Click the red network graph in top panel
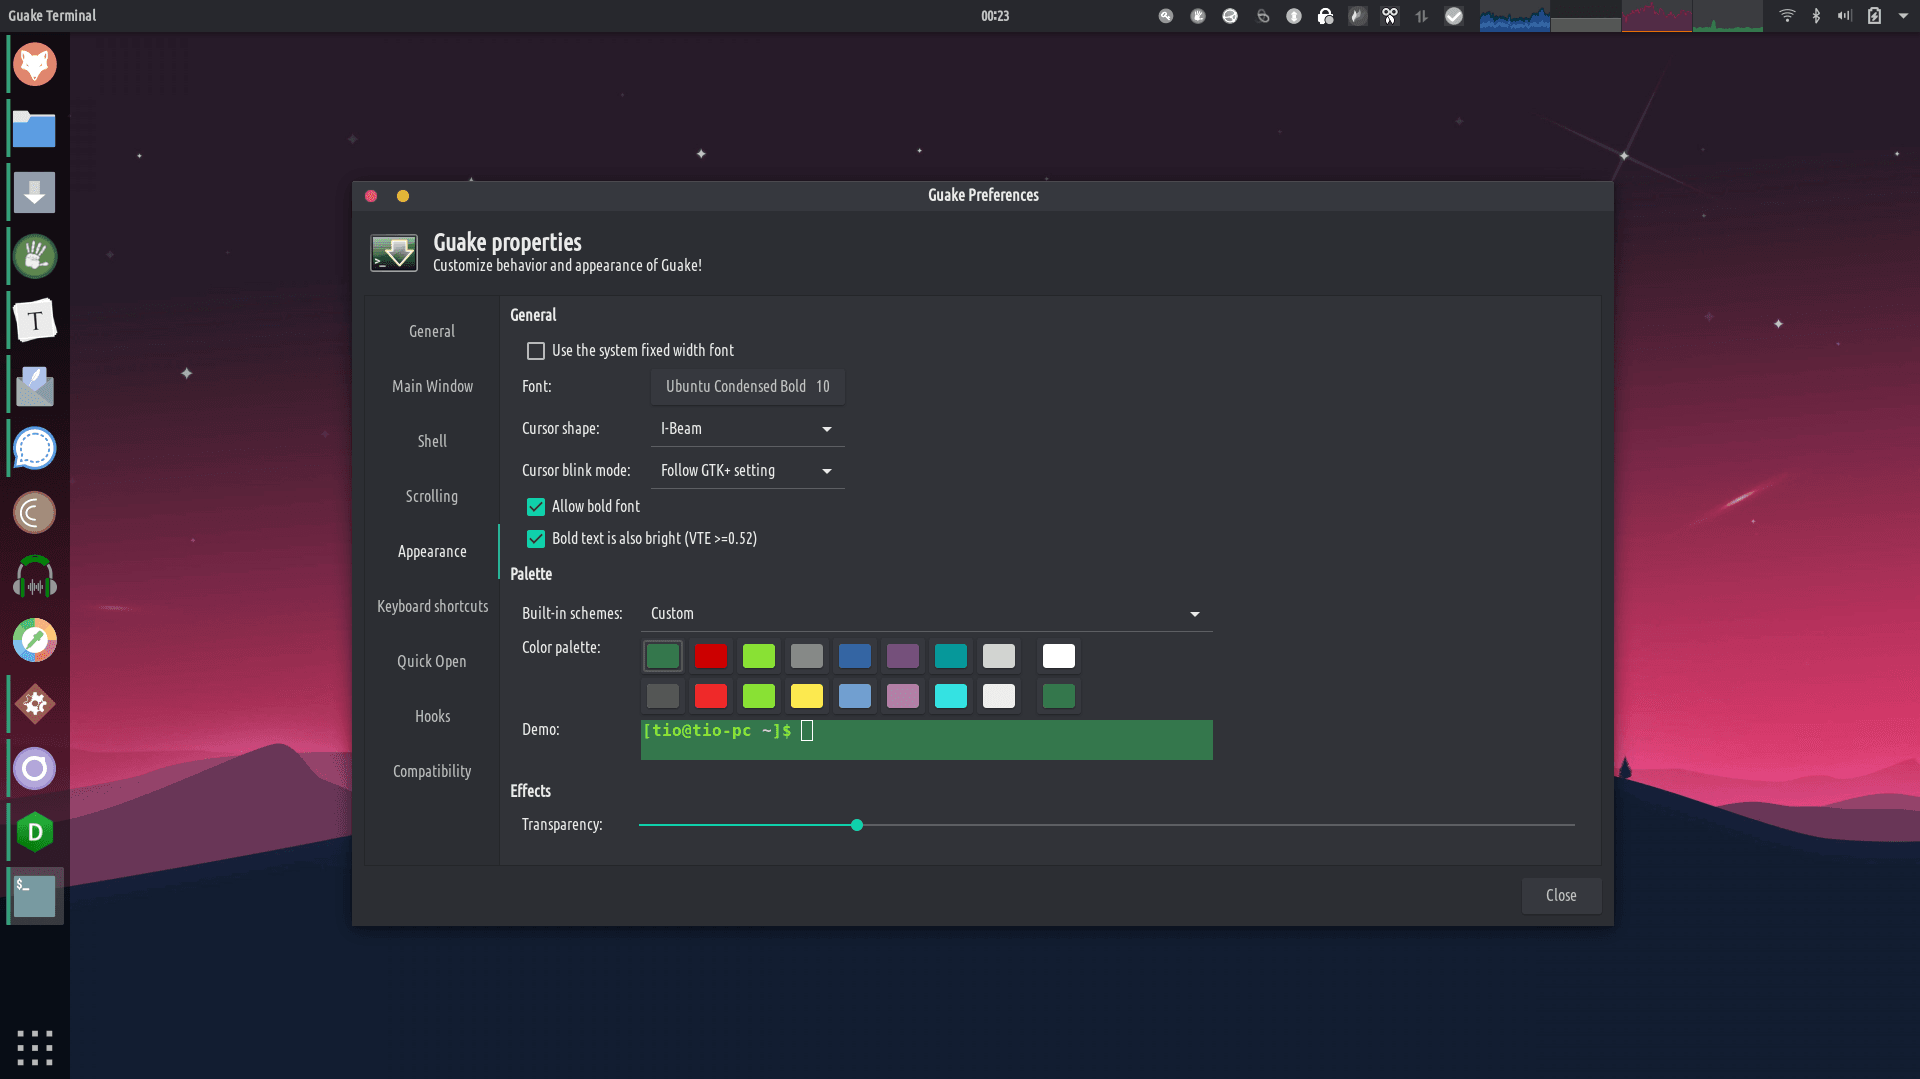This screenshot has width=1920, height=1079. point(1656,16)
